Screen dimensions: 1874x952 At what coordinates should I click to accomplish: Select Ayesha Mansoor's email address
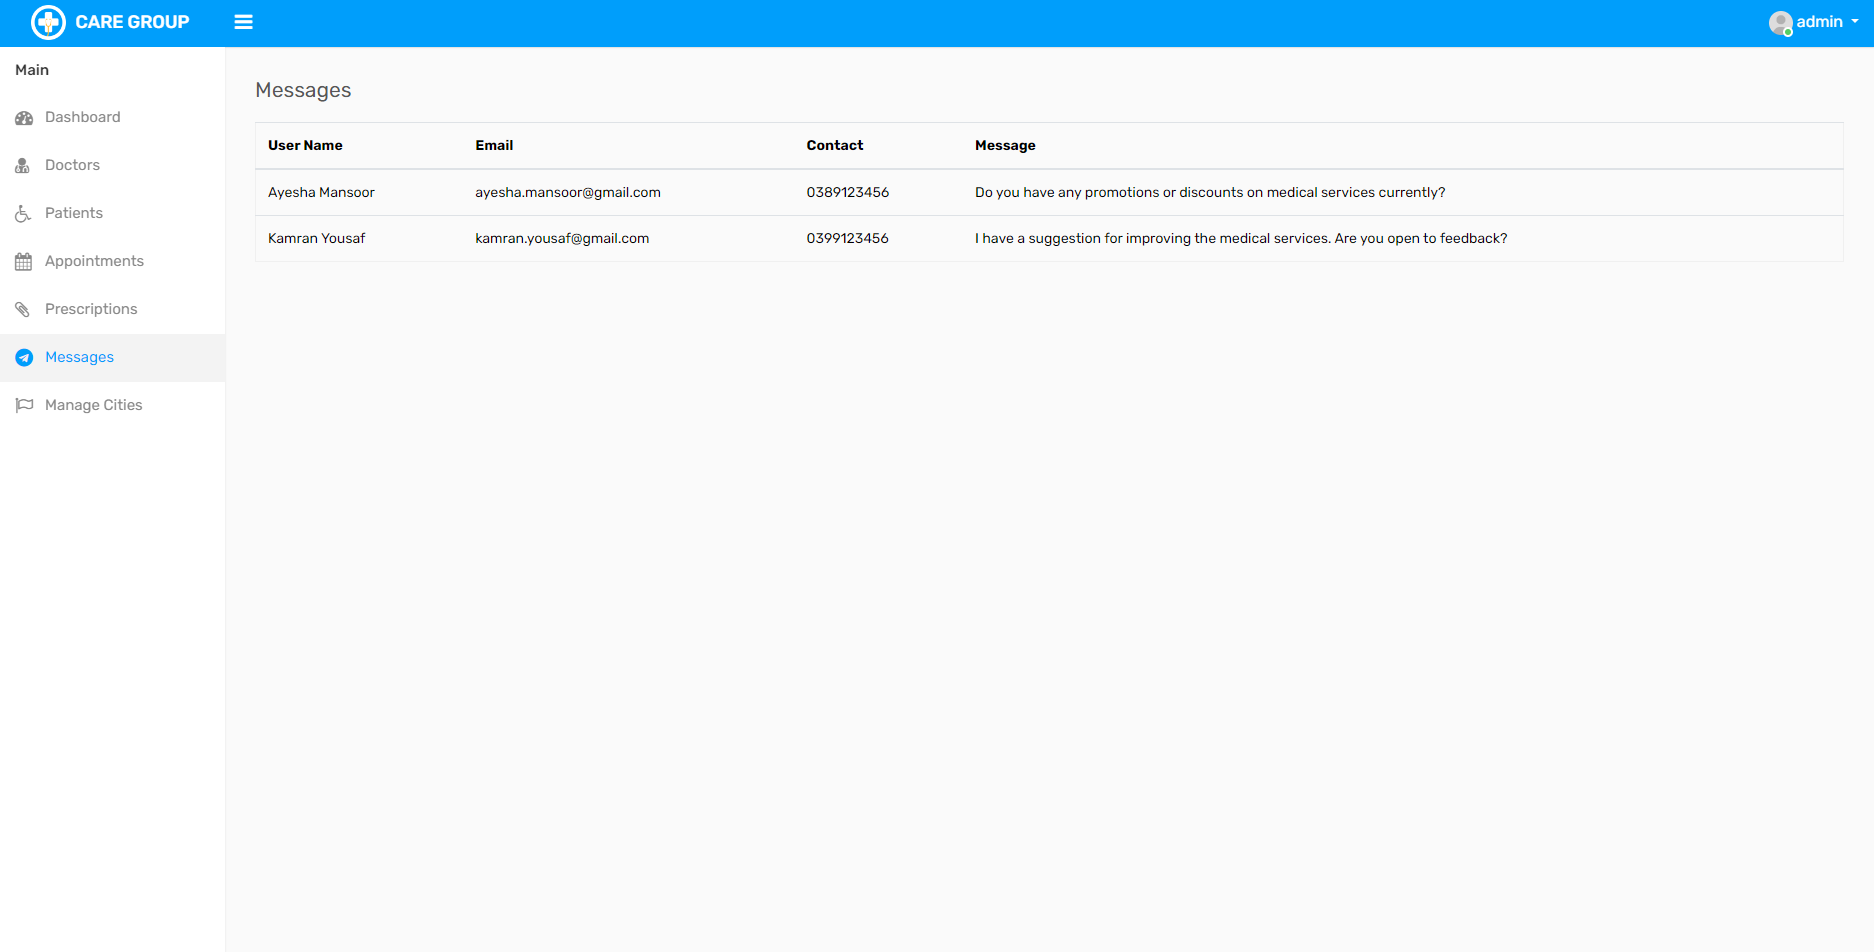[x=567, y=192]
